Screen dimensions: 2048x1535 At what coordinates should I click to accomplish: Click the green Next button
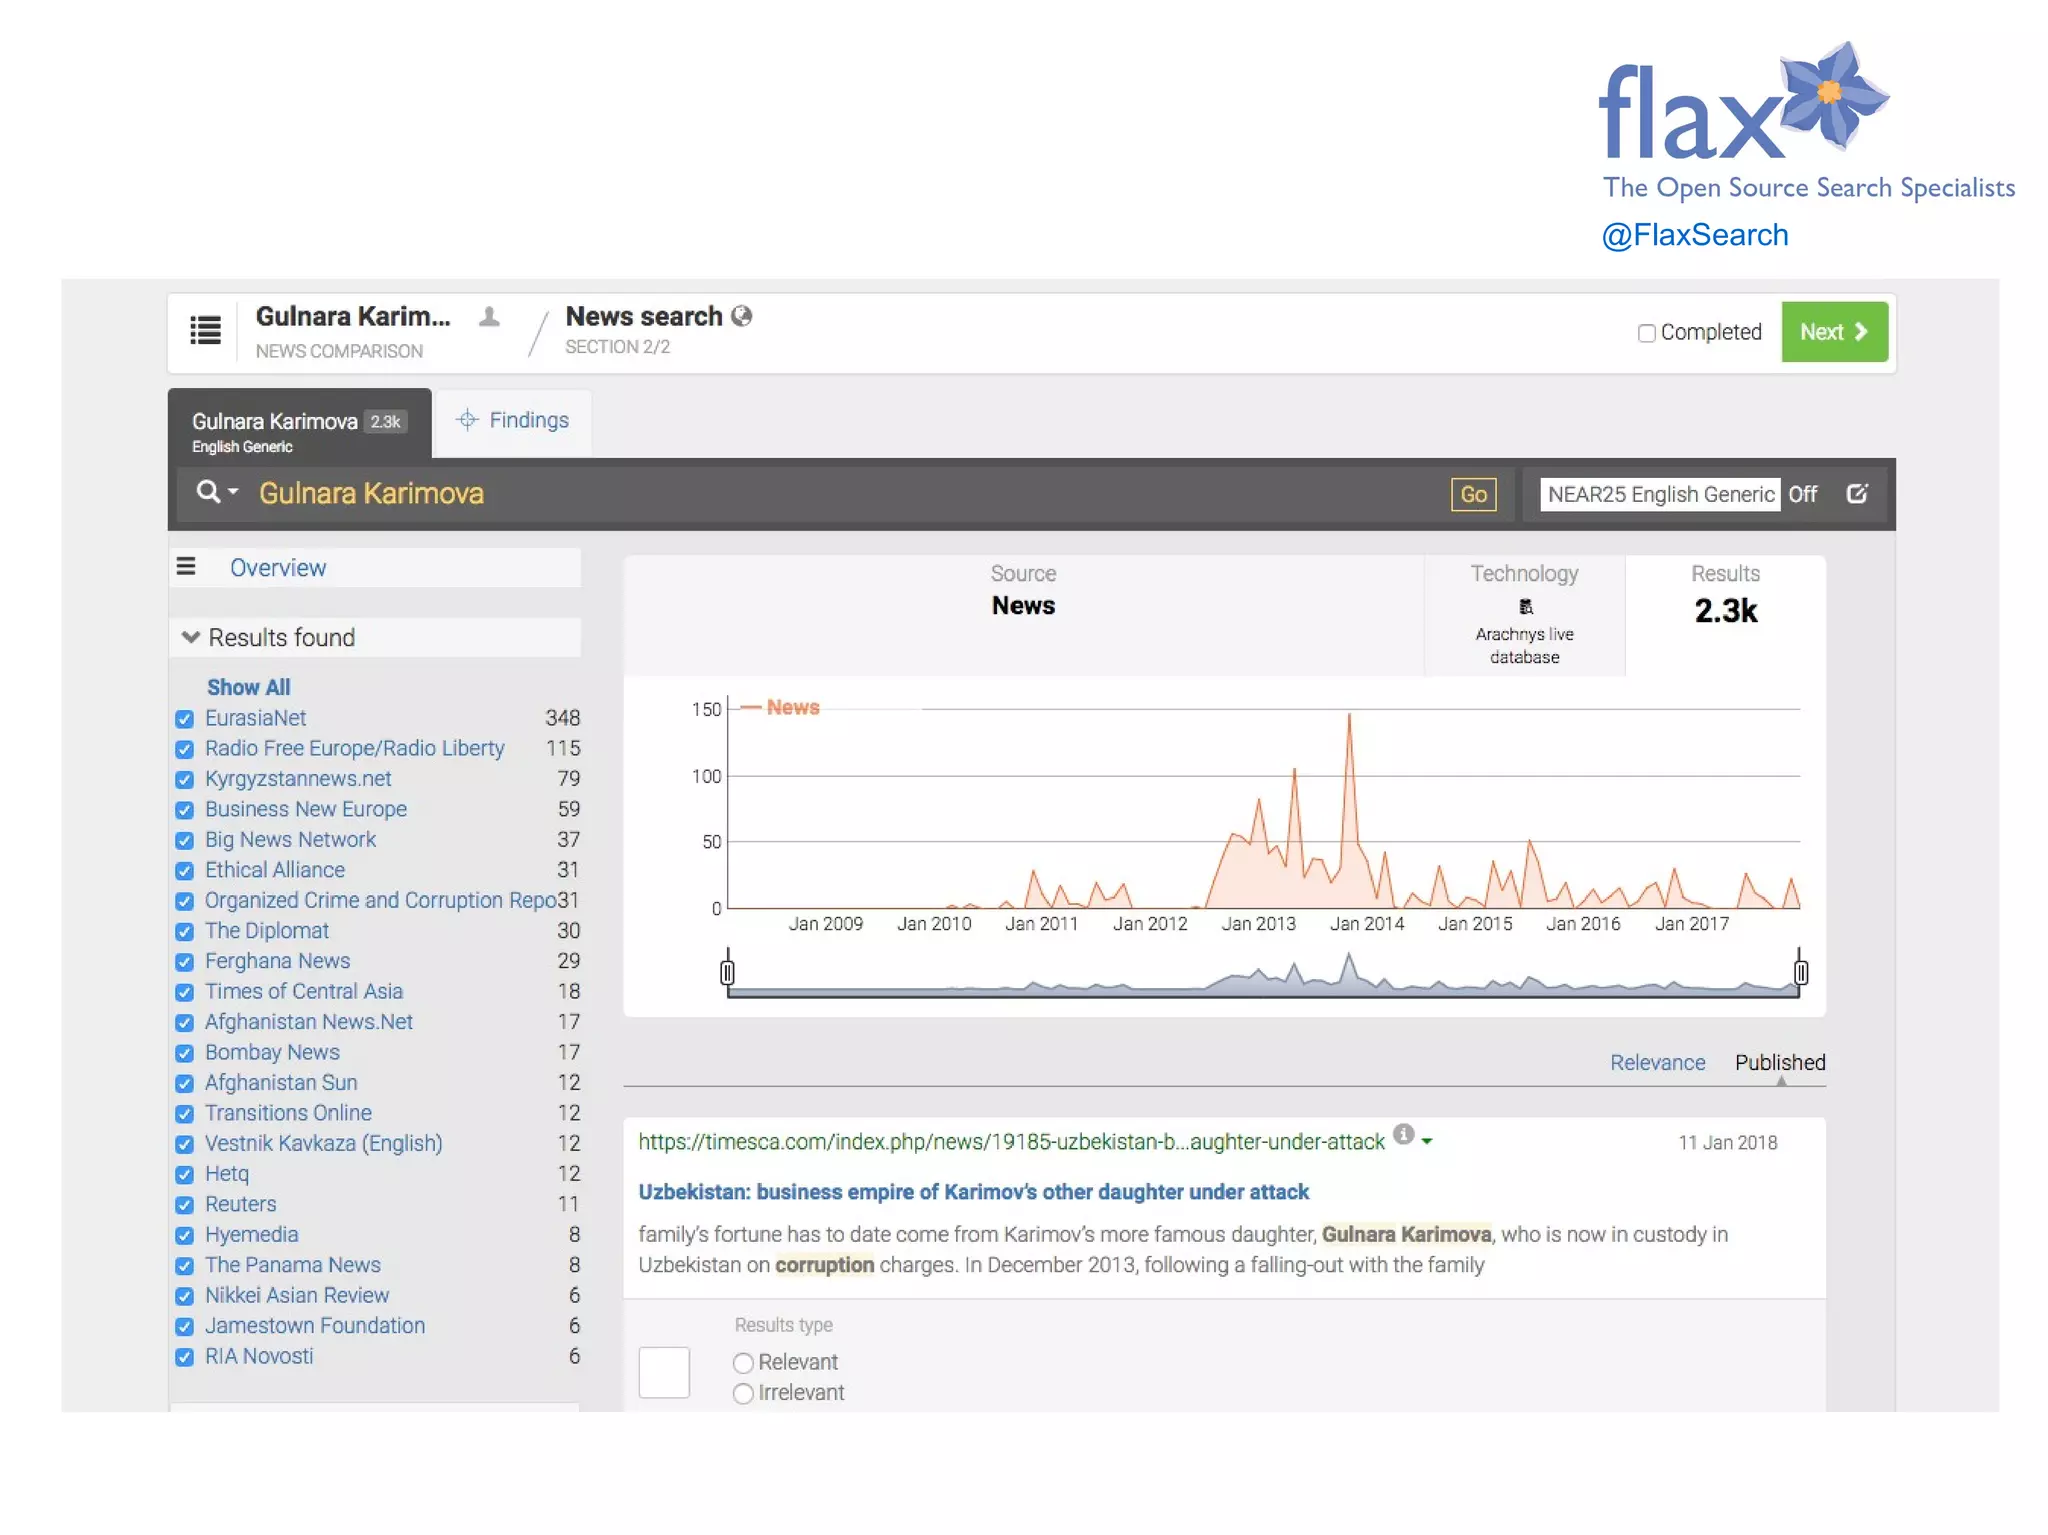pos(1834,332)
